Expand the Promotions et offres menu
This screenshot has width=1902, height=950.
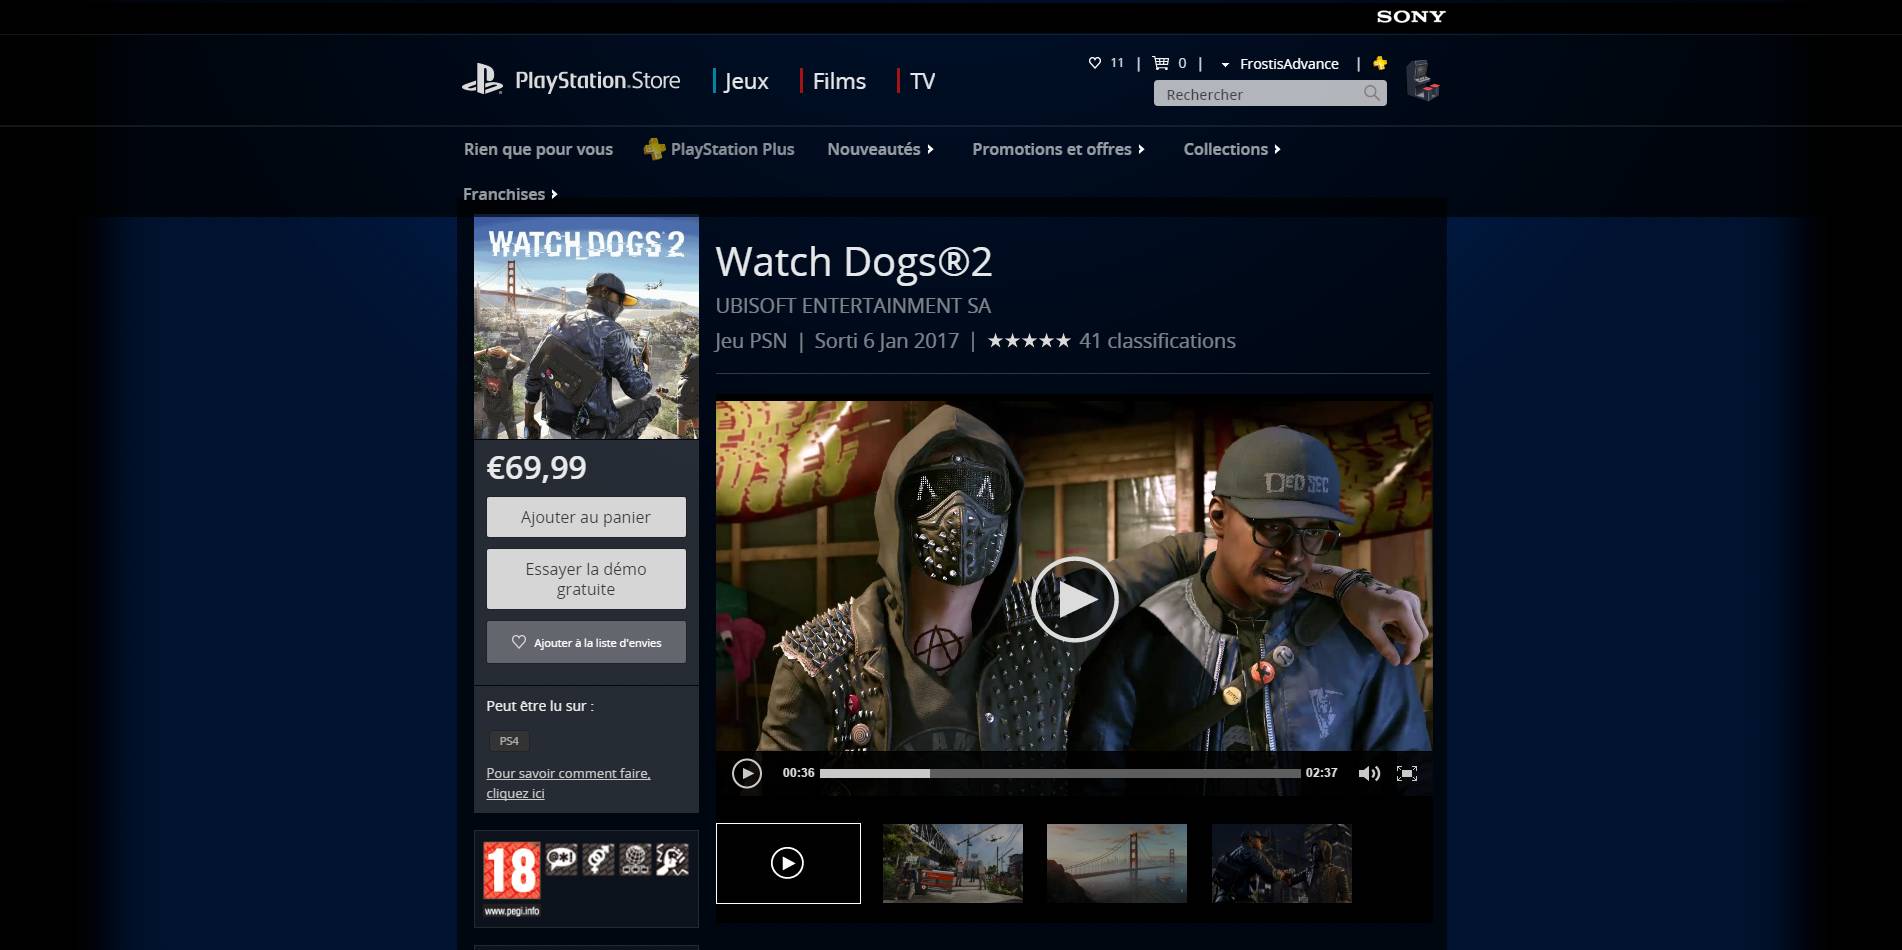pos(1058,149)
